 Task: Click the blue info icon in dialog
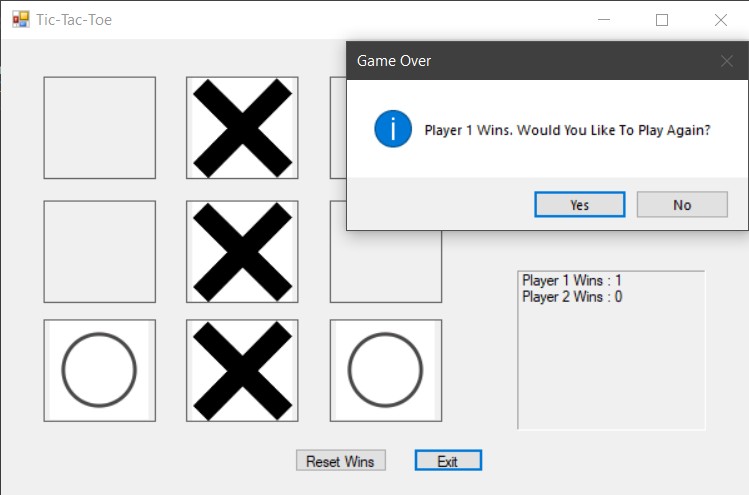click(x=393, y=129)
